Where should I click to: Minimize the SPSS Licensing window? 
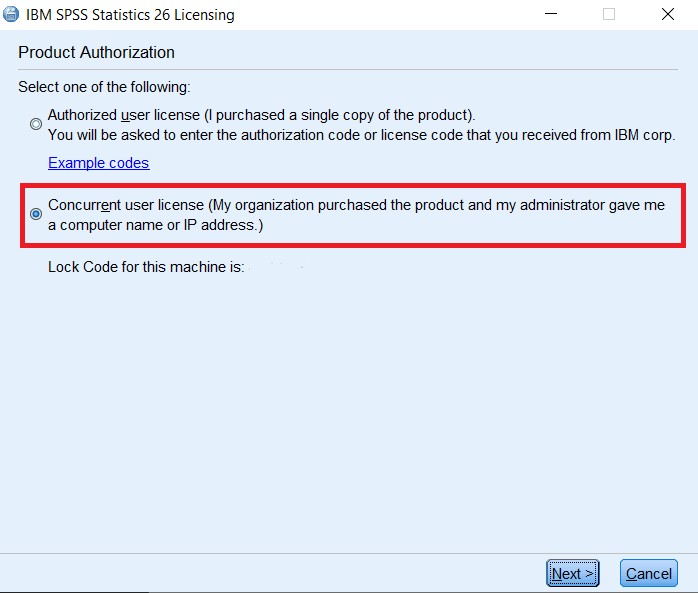[551, 14]
